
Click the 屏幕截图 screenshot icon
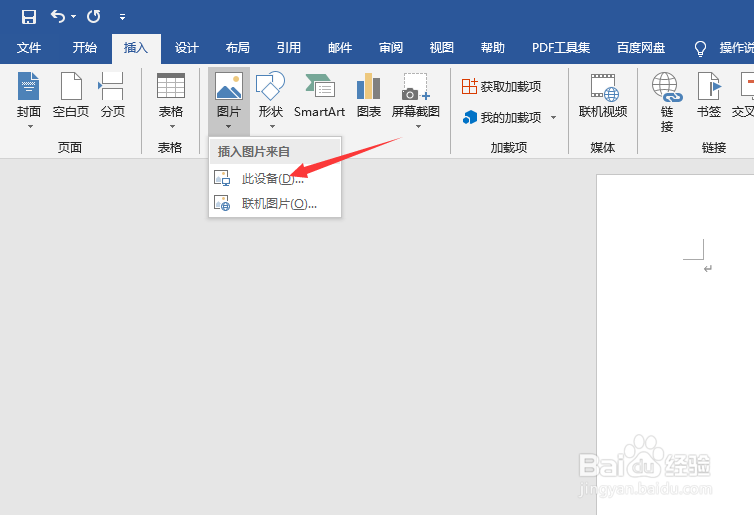click(x=415, y=87)
